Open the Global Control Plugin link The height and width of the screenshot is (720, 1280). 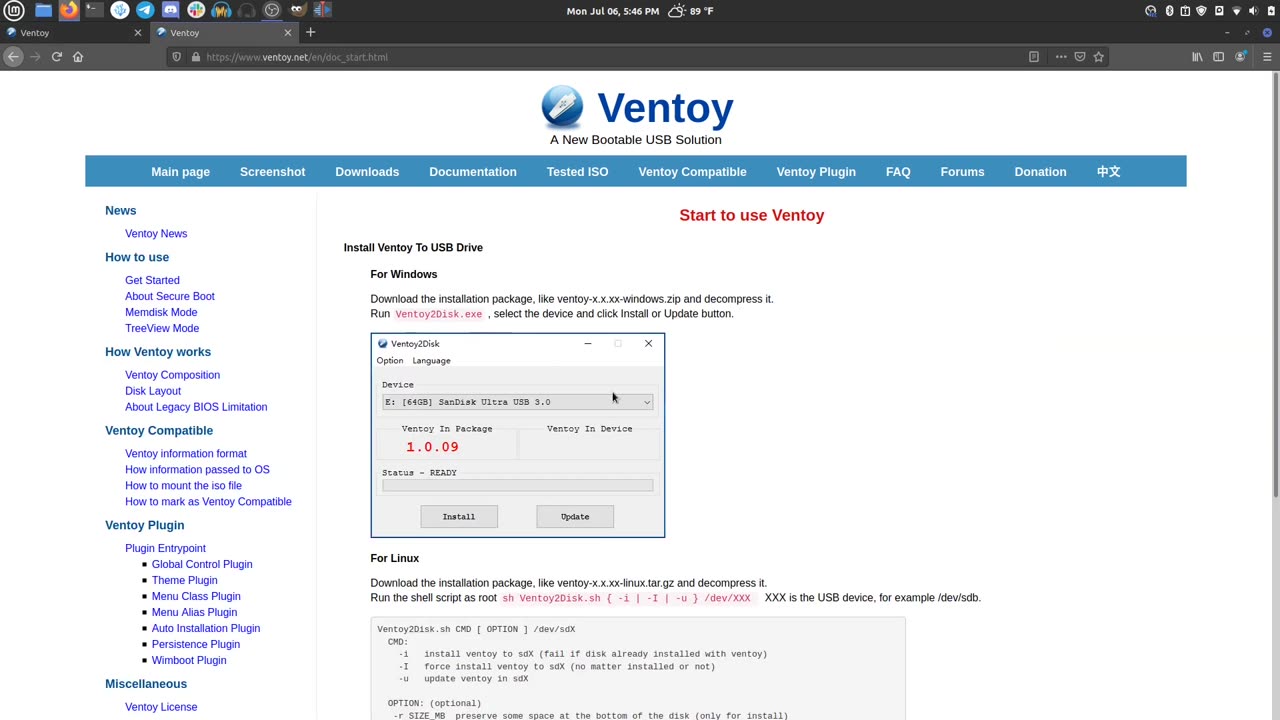pyautogui.click(x=202, y=565)
